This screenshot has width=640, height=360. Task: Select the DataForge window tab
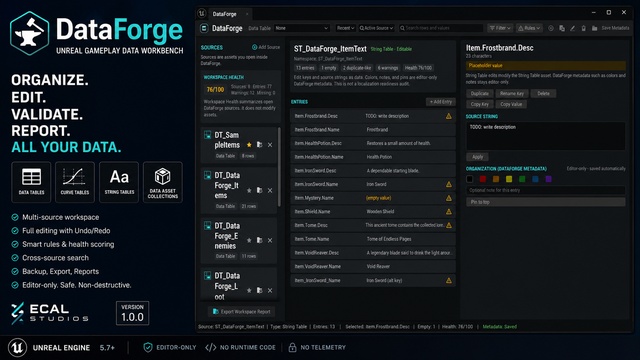tap(224, 14)
